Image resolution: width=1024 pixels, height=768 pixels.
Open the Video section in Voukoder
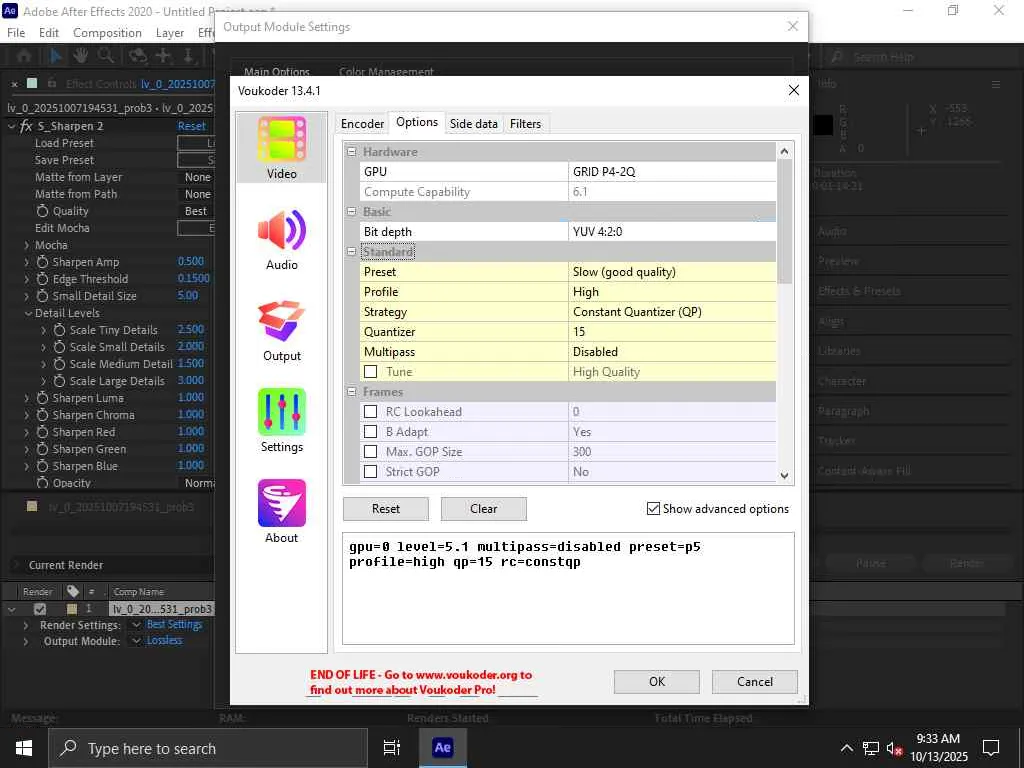pyautogui.click(x=281, y=148)
